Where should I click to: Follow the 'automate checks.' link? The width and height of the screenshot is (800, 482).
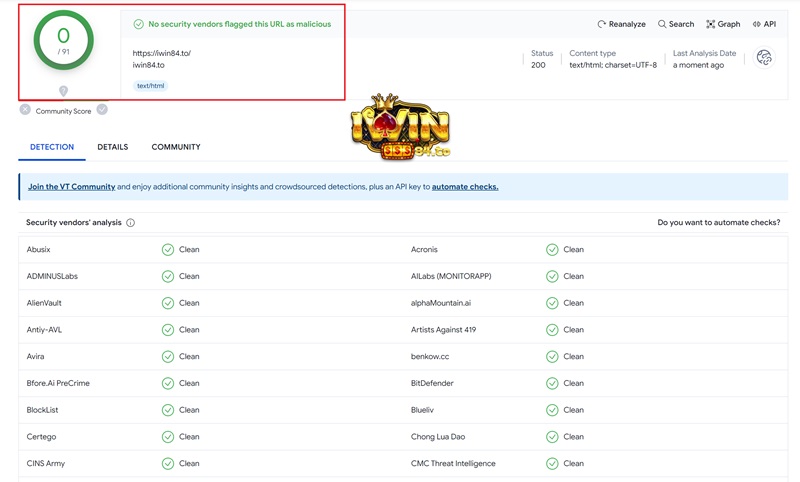click(x=465, y=187)
